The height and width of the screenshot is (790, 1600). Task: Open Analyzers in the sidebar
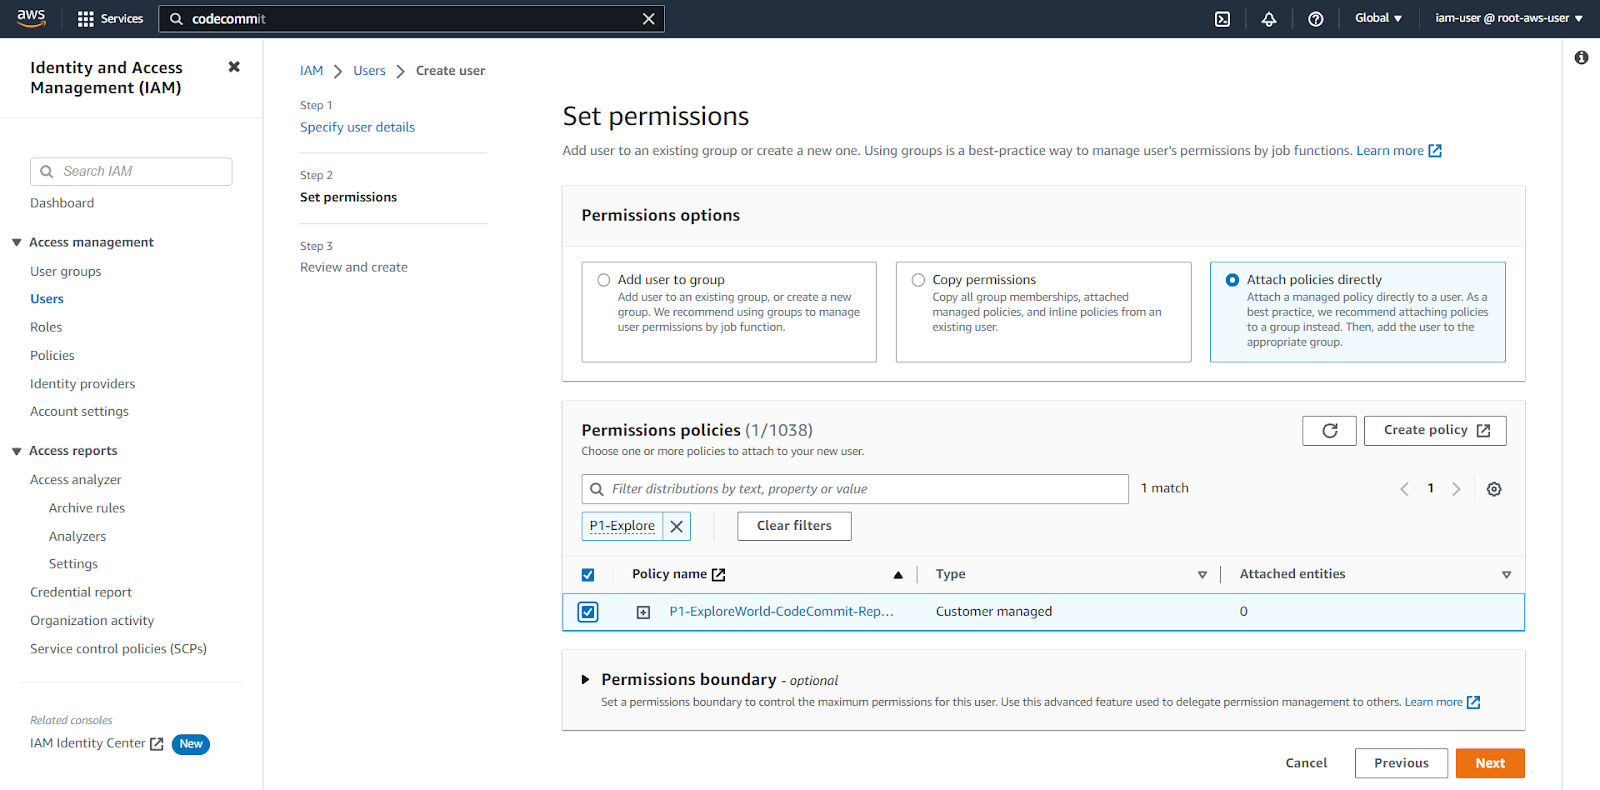click(77, 536)
